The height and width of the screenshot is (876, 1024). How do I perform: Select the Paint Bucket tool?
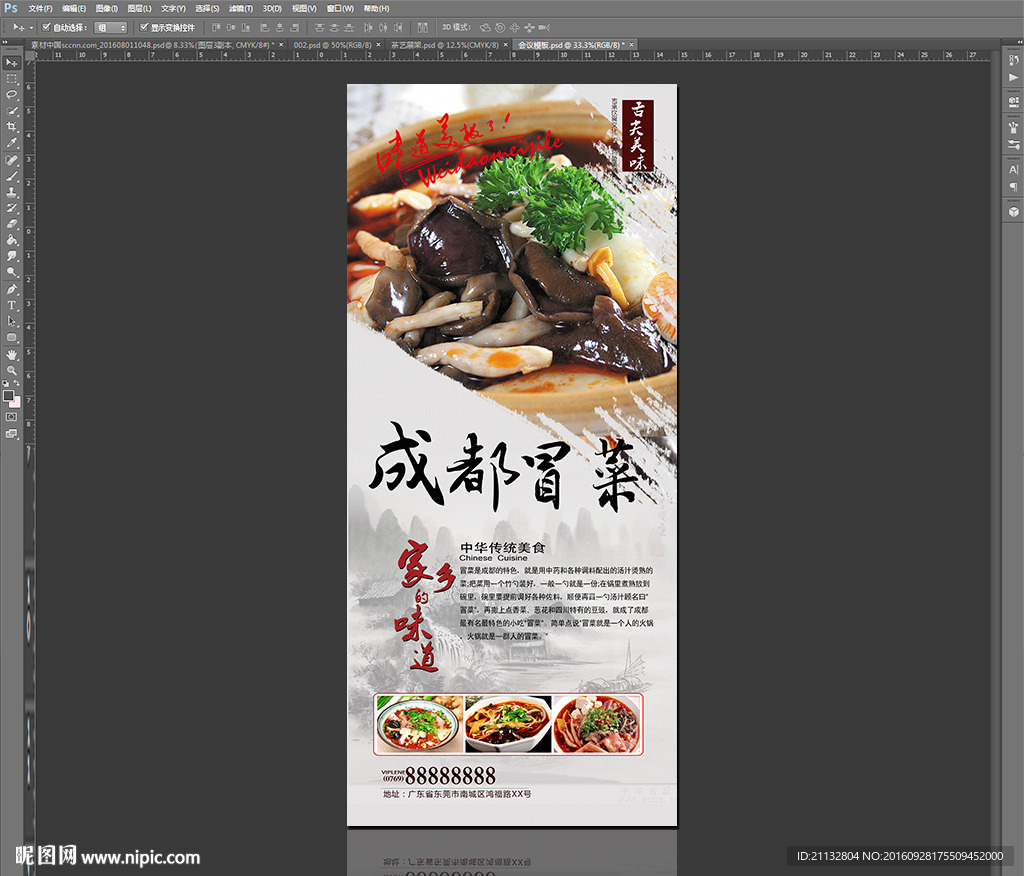click(12, 240)
